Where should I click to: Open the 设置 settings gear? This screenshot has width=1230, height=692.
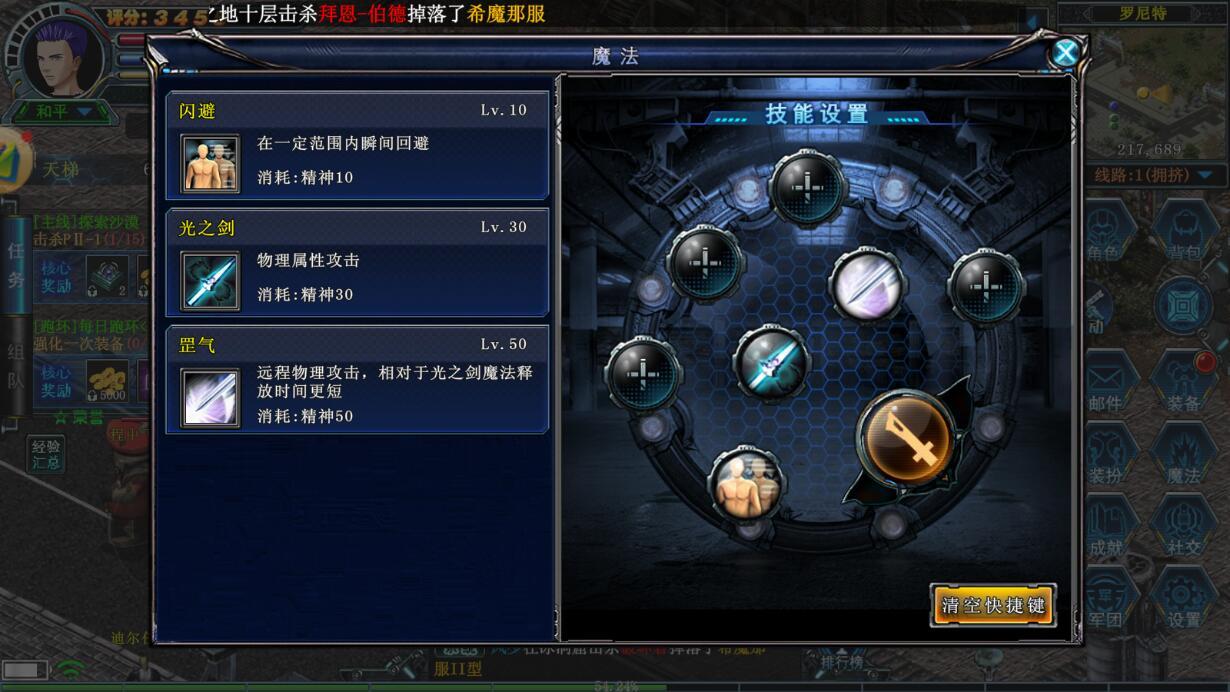click(x=1183, y=599)
